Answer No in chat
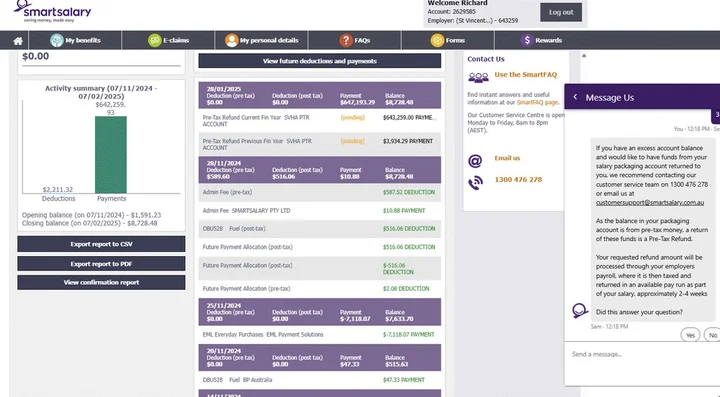Image resolution: width=720 pixels, height=397 pixels. pos(712,335)
